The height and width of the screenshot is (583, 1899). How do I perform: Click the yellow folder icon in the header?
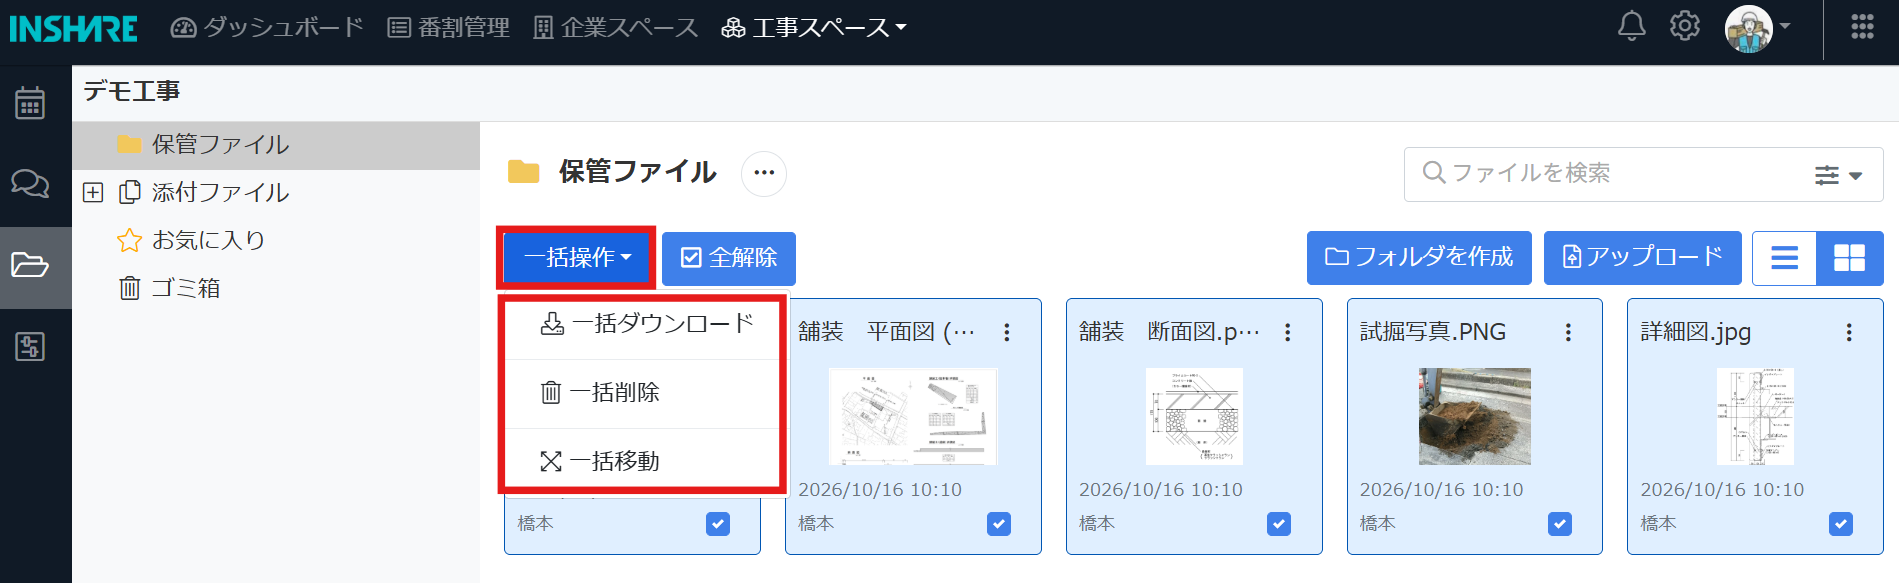[x=523, y=172]
